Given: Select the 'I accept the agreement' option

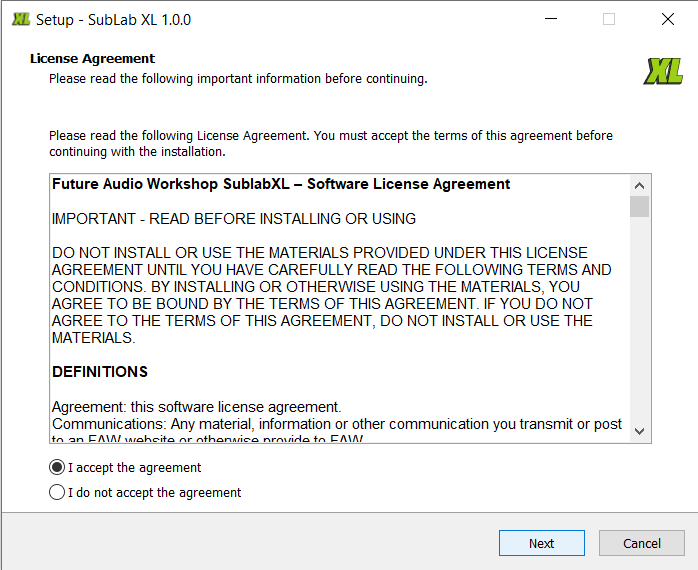Looking at the screenshot, I should (57, 467).
